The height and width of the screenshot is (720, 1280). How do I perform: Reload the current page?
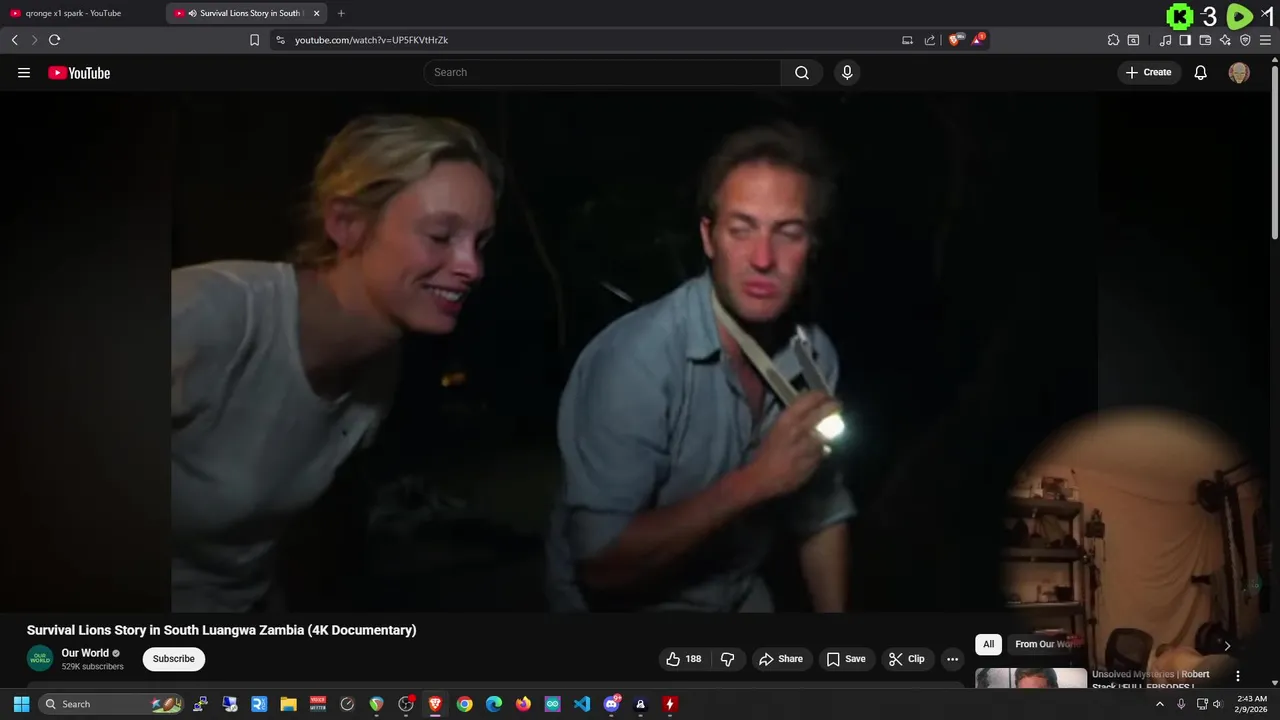coord(54,40)
